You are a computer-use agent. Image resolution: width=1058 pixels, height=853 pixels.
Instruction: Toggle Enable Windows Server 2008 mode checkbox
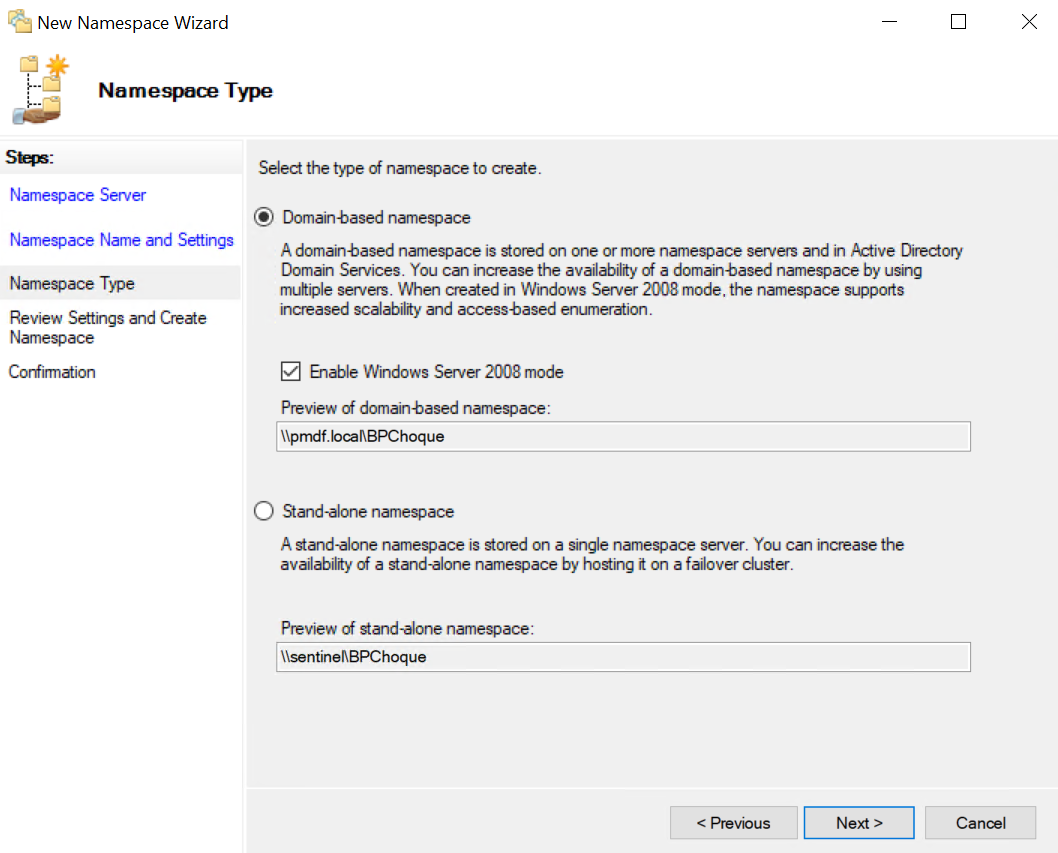(291, 372)
